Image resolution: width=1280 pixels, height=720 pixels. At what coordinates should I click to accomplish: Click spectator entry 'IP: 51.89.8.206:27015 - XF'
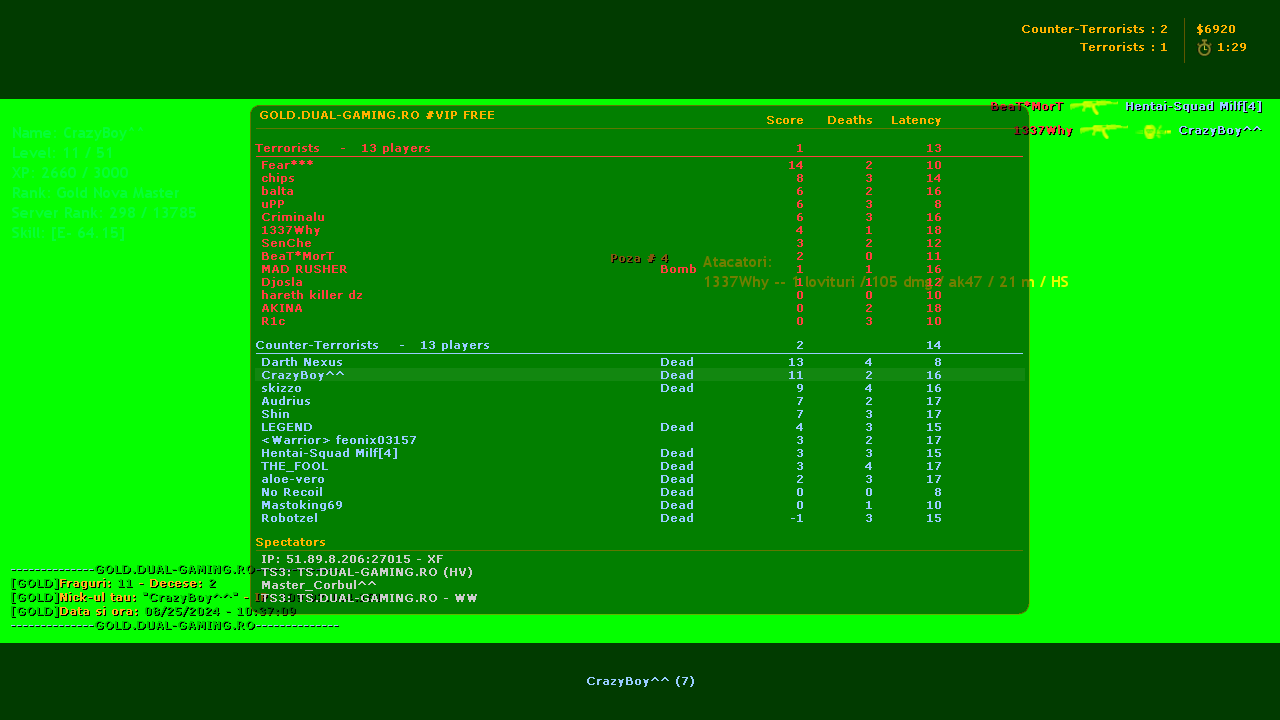[x=352, y=559]
